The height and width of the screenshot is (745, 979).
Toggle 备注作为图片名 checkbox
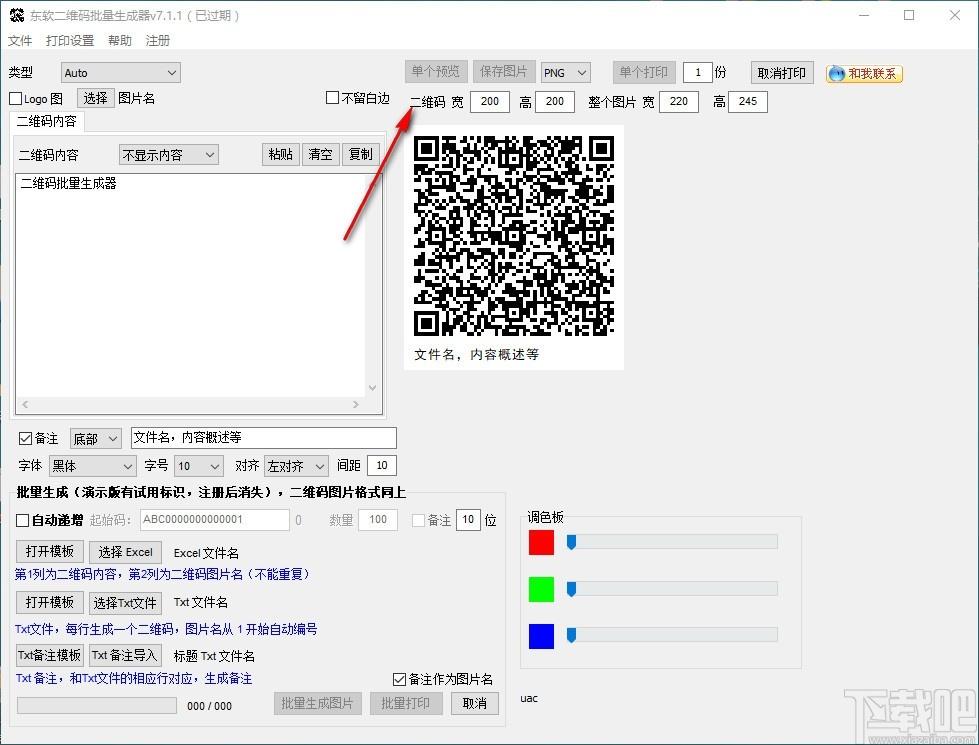[x=400, y=679]
